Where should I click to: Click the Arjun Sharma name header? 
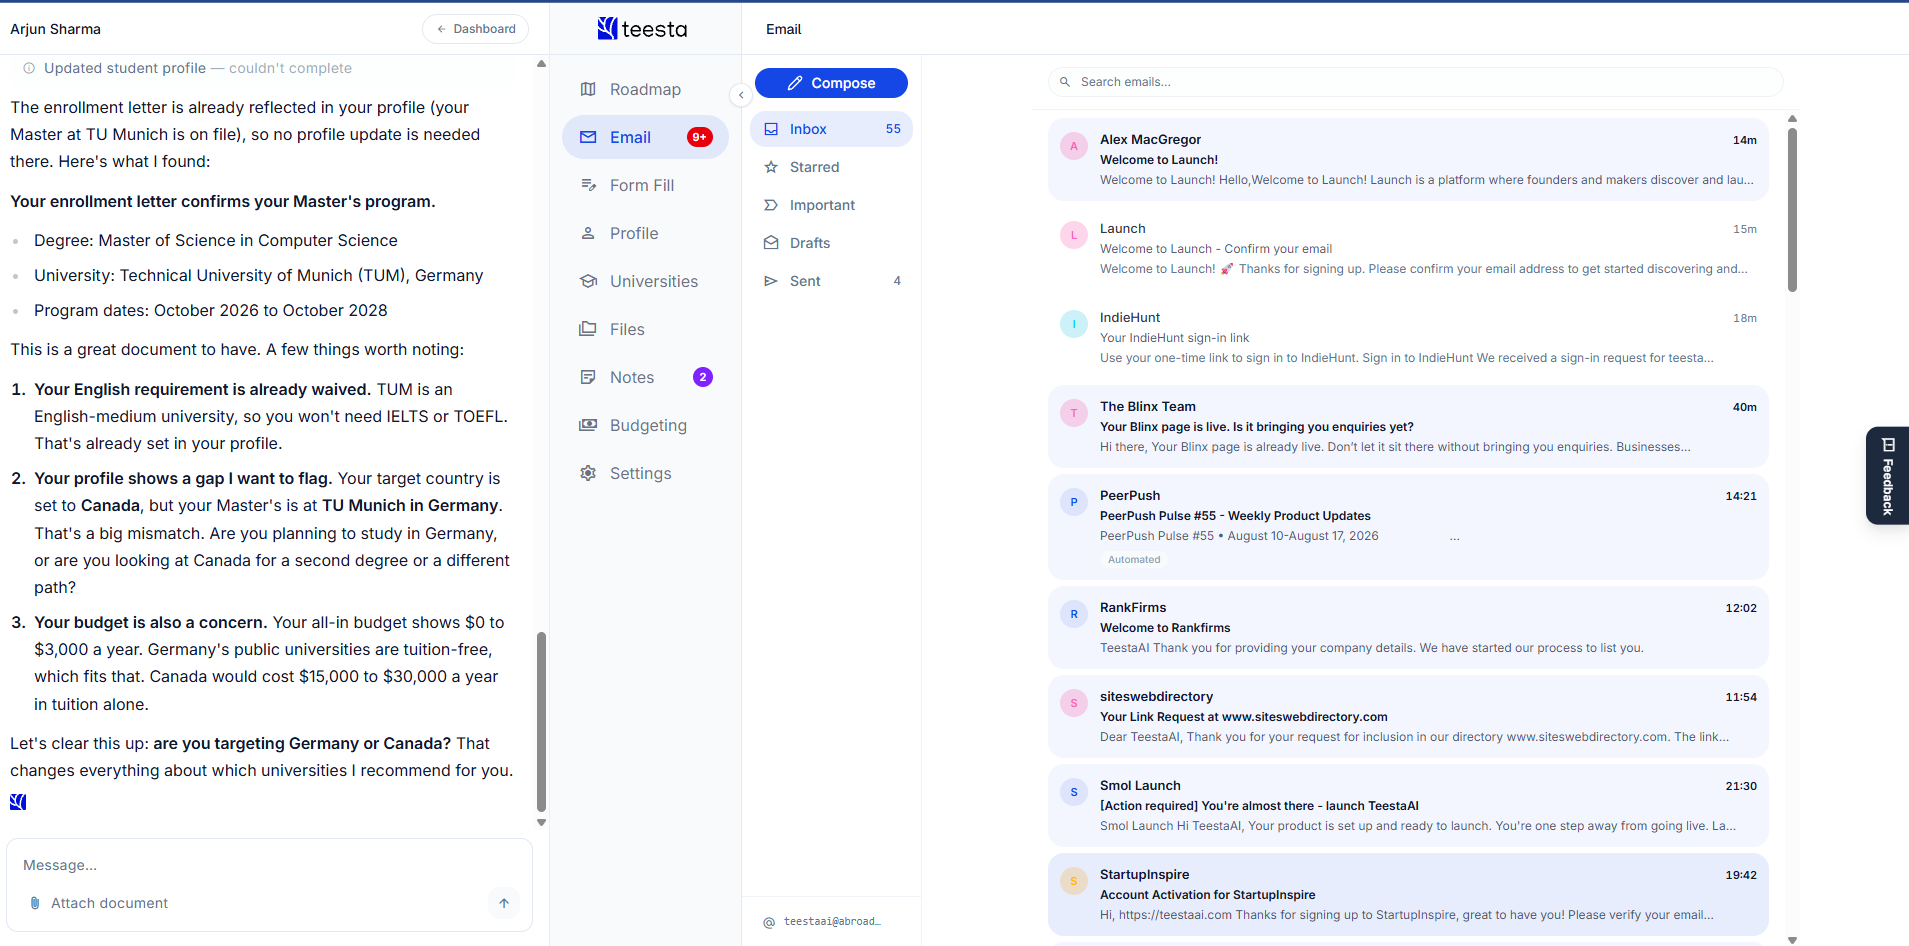click(x=56, y=29)
